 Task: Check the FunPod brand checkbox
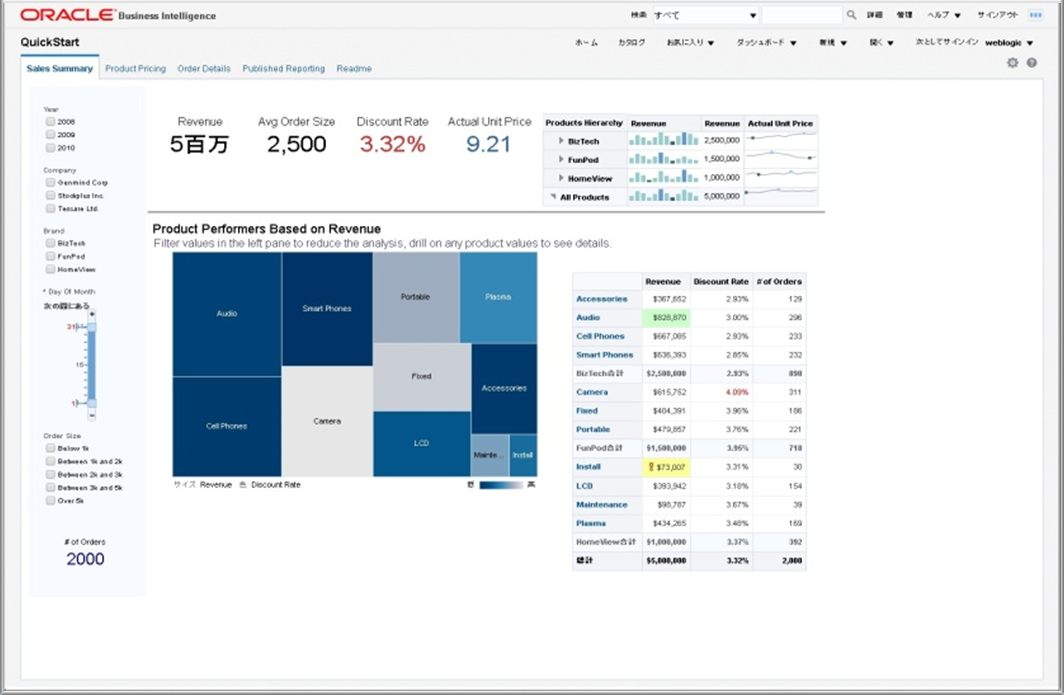[x=50, y=256]
